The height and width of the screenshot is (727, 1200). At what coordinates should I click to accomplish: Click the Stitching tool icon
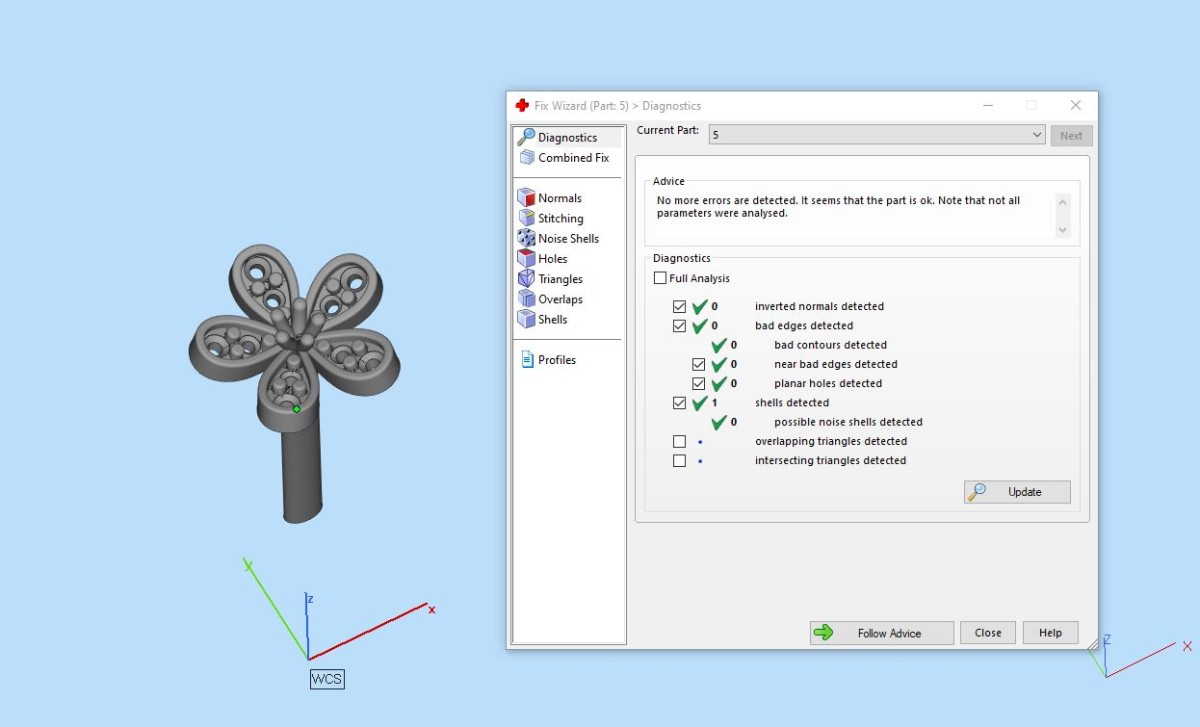(x=526, y=218)
